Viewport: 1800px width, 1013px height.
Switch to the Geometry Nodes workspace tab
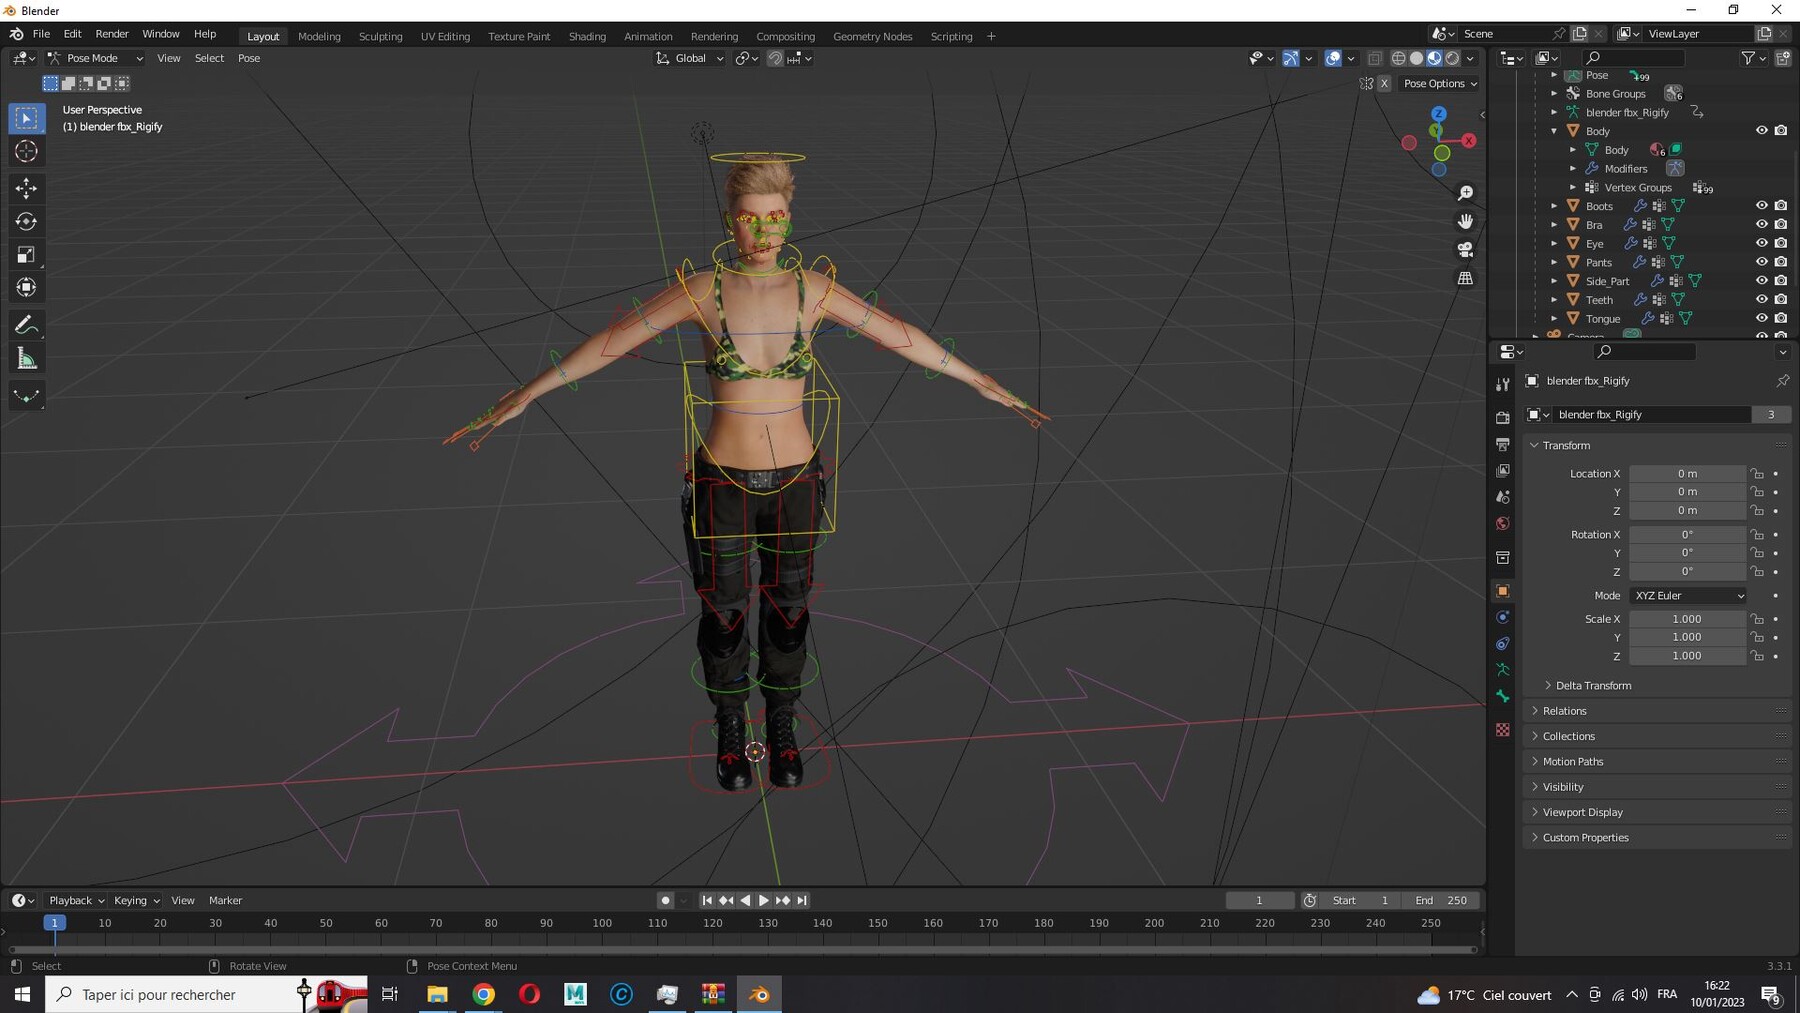pyautogui.click(x=872, y=37)
